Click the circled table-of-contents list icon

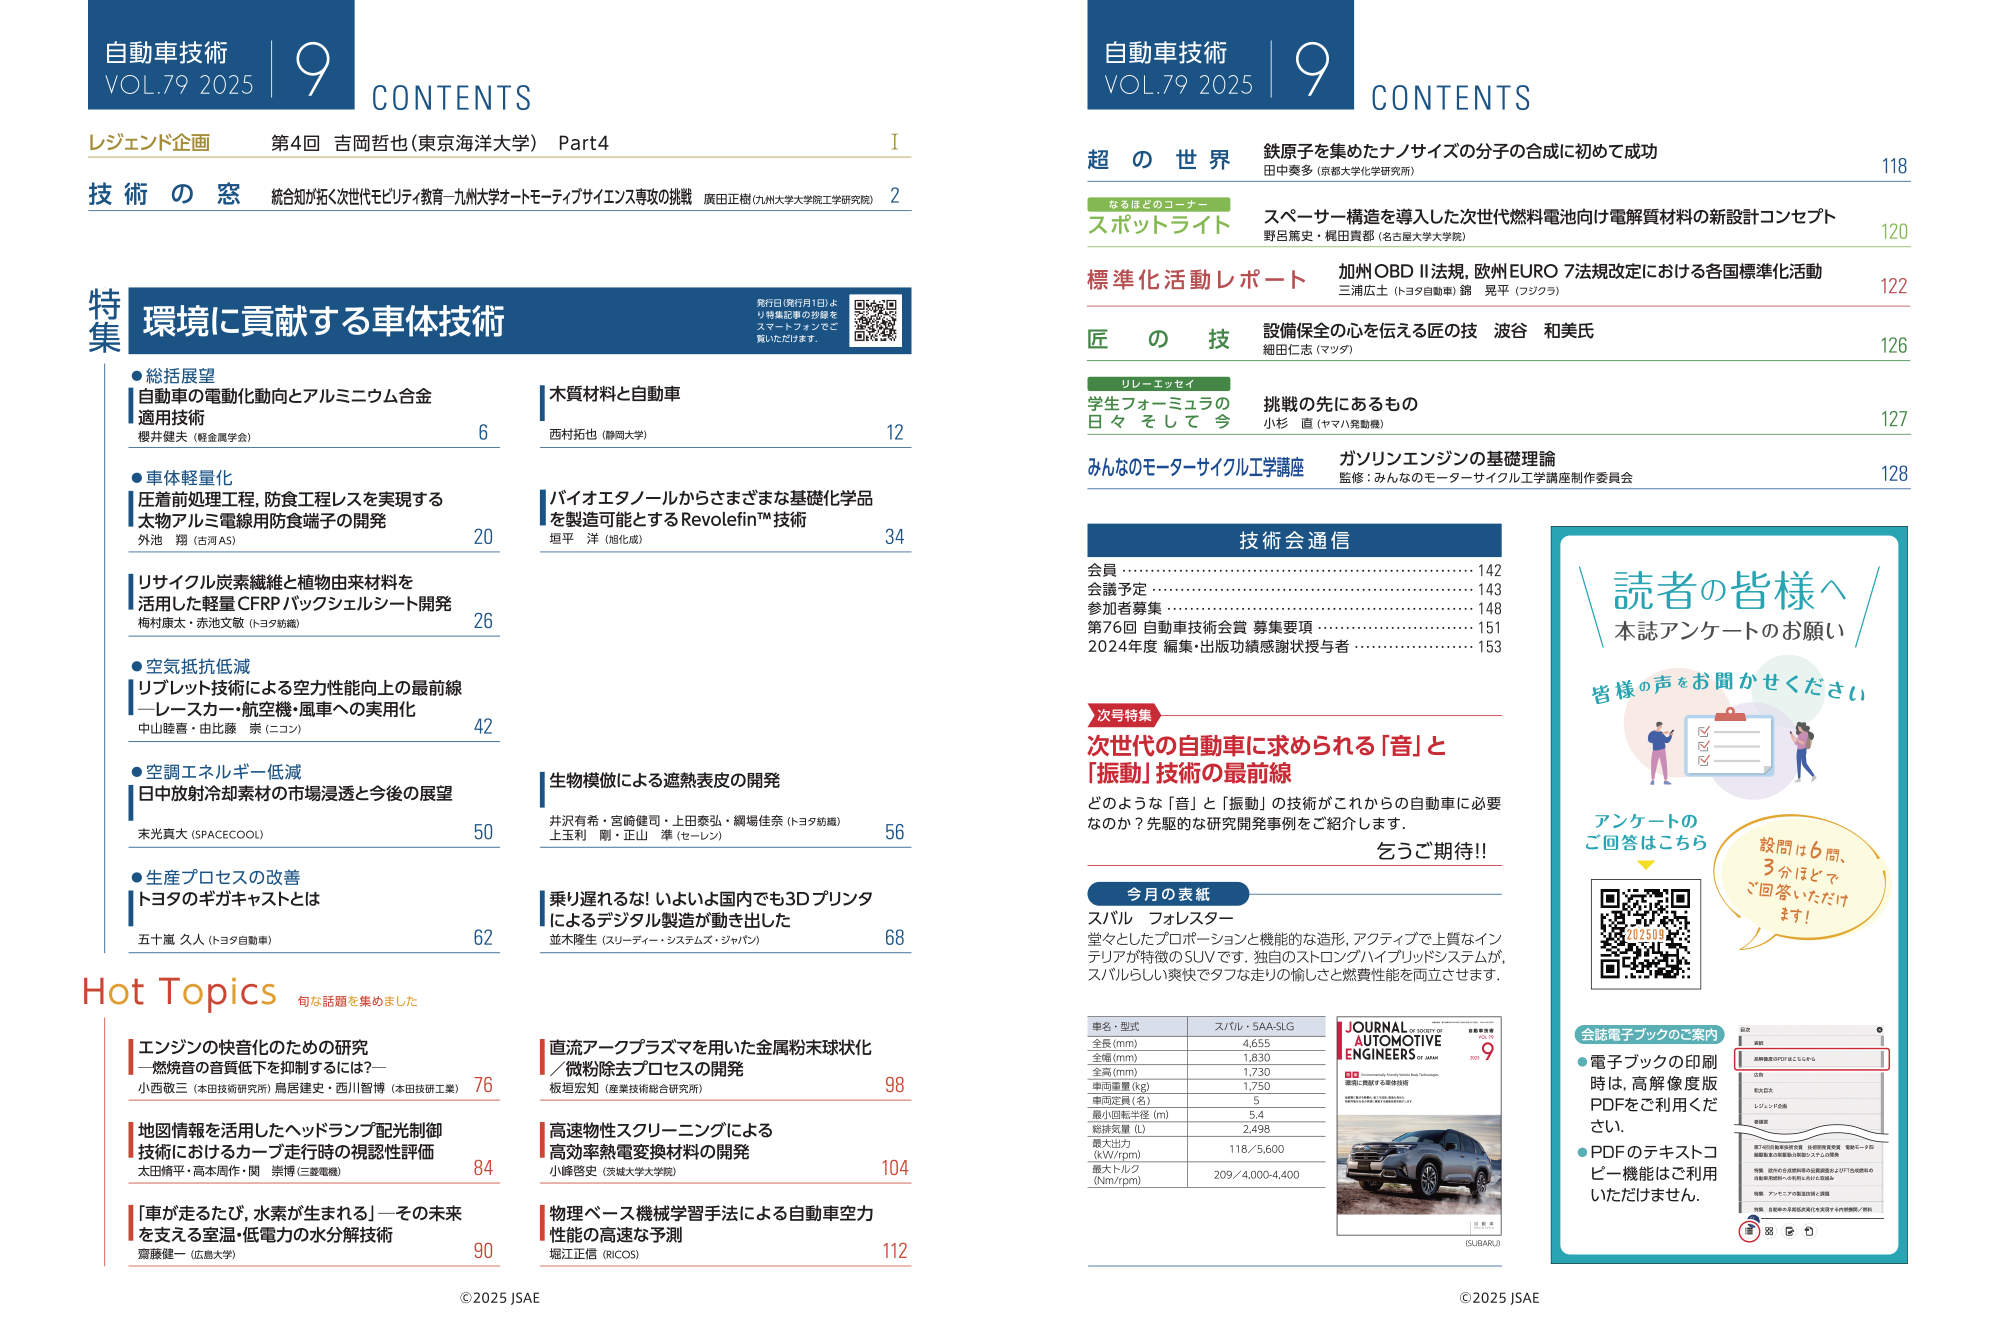(x=1749, y=1231)
